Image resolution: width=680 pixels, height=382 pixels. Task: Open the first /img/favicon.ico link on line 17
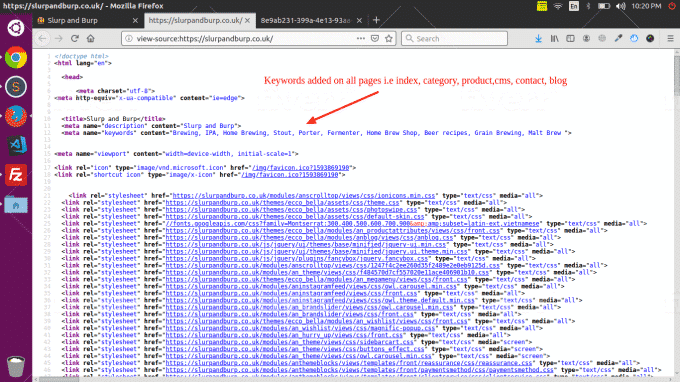[x=301, y=168]
